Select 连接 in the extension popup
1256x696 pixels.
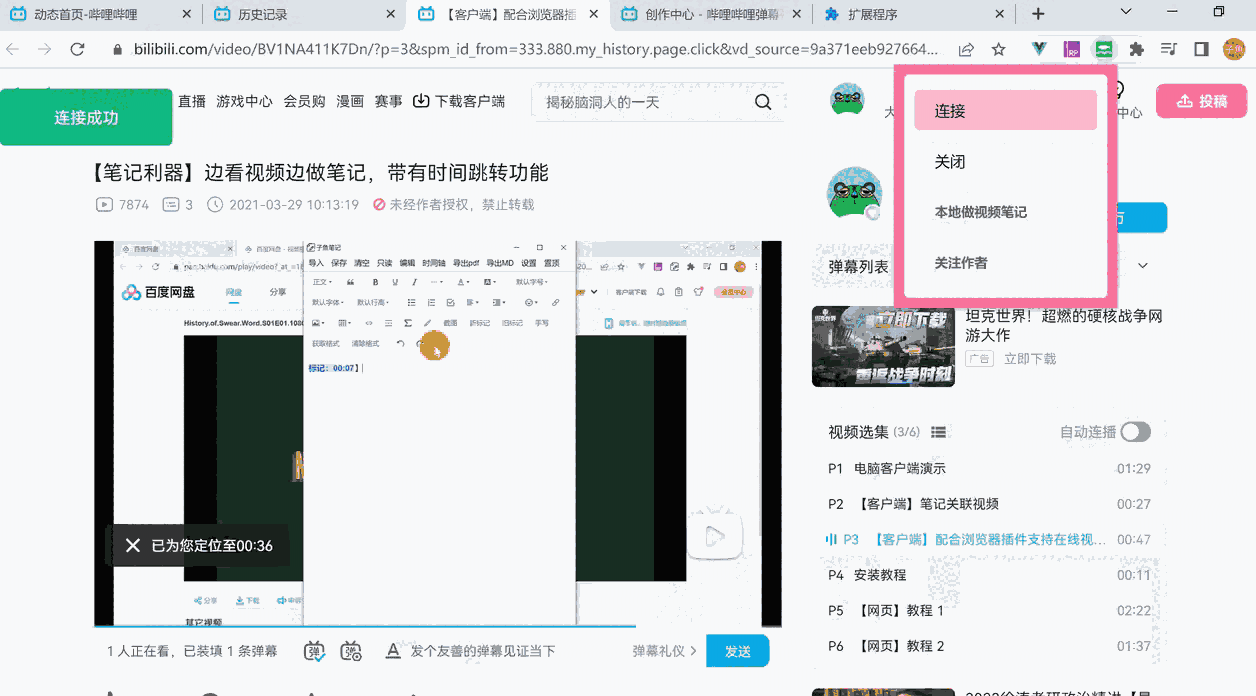pos(1004,111)
